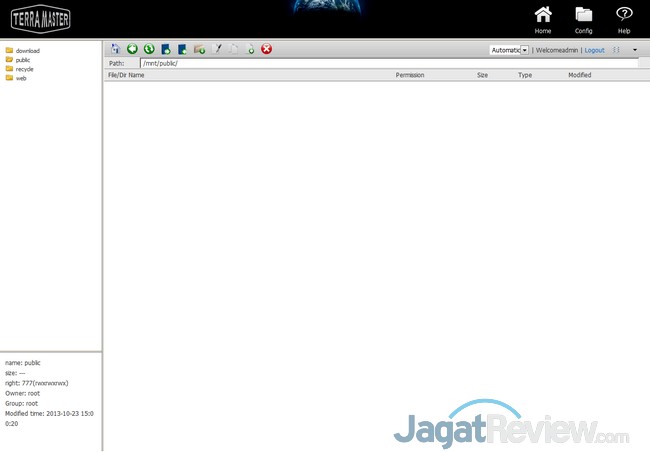The height and width of the screenshot is (452, 650).
Task: Open the Automatic language dropdown
Action: (509, 50)
